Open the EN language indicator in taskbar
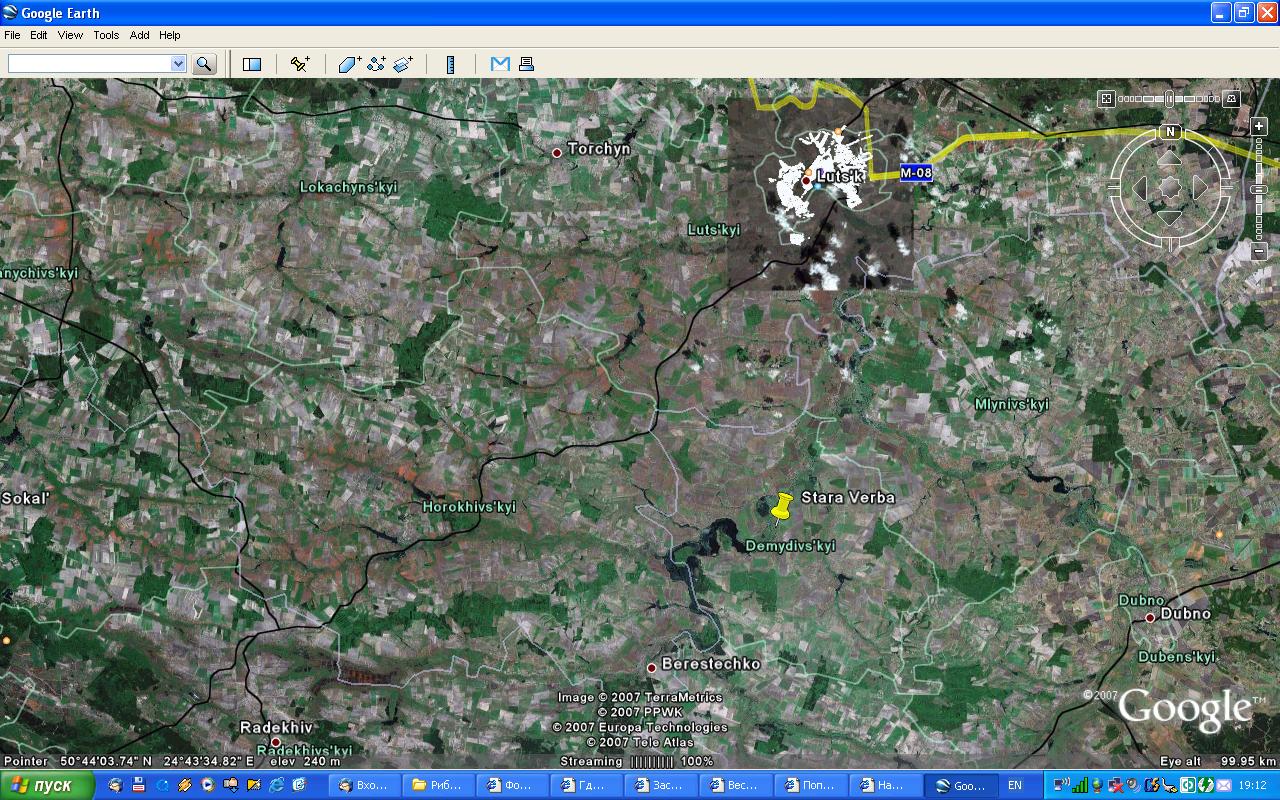This screenshot has height=800, width=1280. (x=1015, y=786)
